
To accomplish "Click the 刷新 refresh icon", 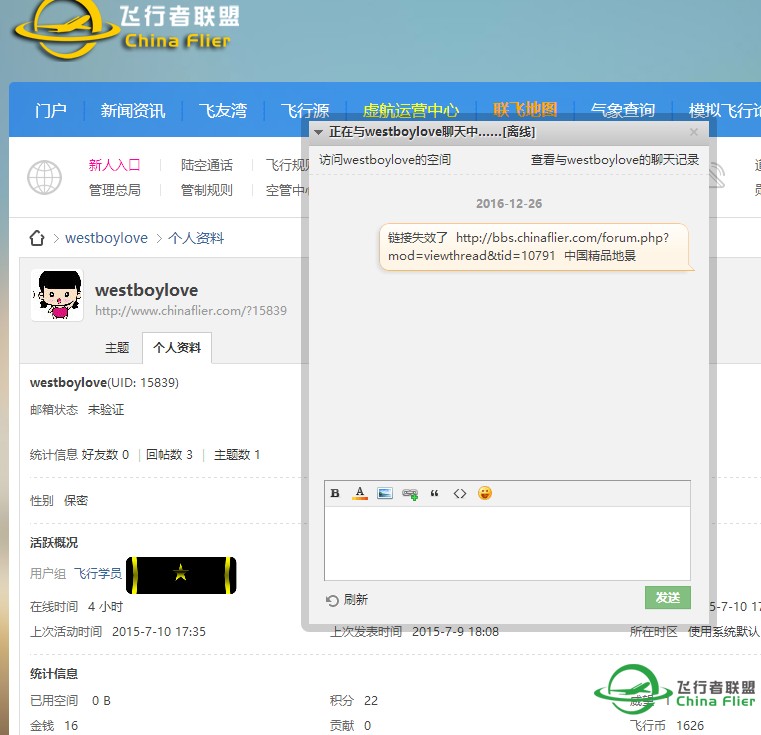I will [x=333, y=600].
